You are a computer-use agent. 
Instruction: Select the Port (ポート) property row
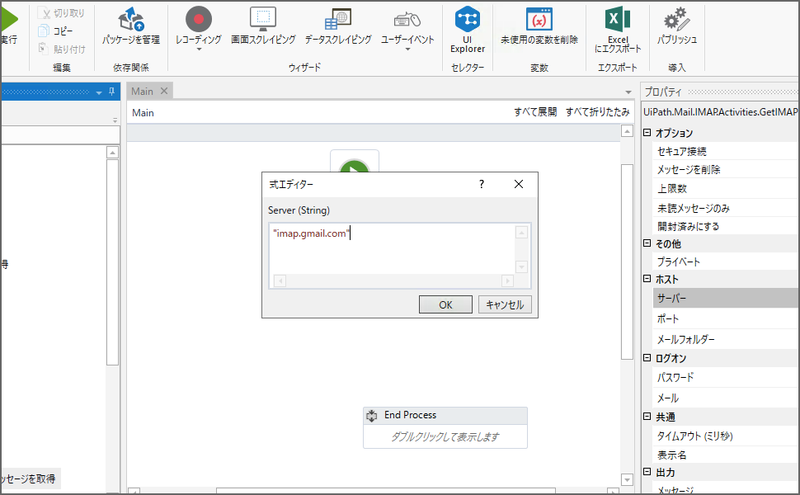(726, 319)
